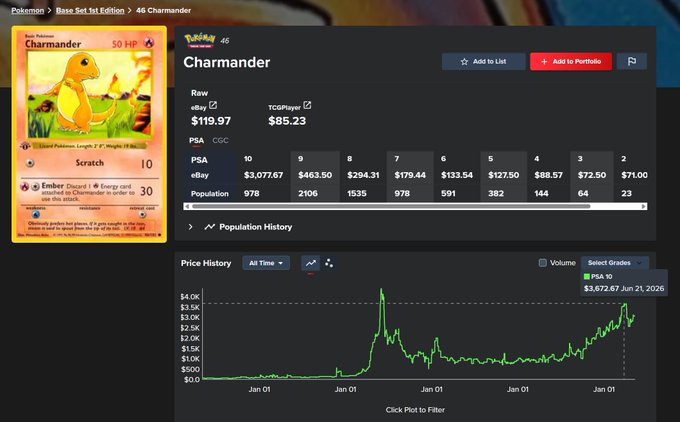
Task: Click the PSA 5 price $127.50
Action: tap(503, 175)
